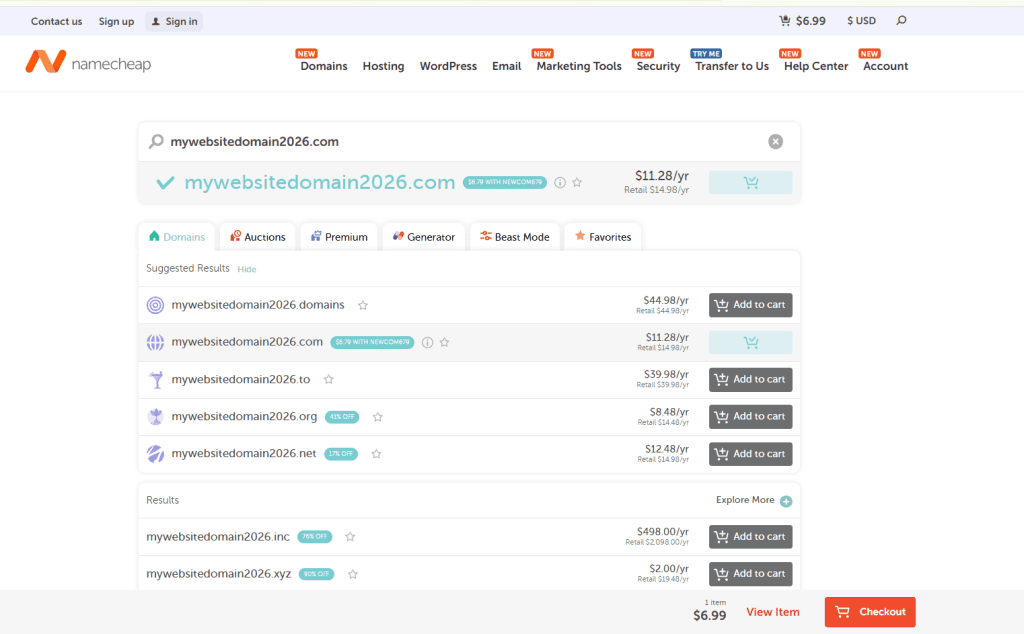Switch to the Generator tab
Viewport: 1024px width, 634px height.
[424, 236]
